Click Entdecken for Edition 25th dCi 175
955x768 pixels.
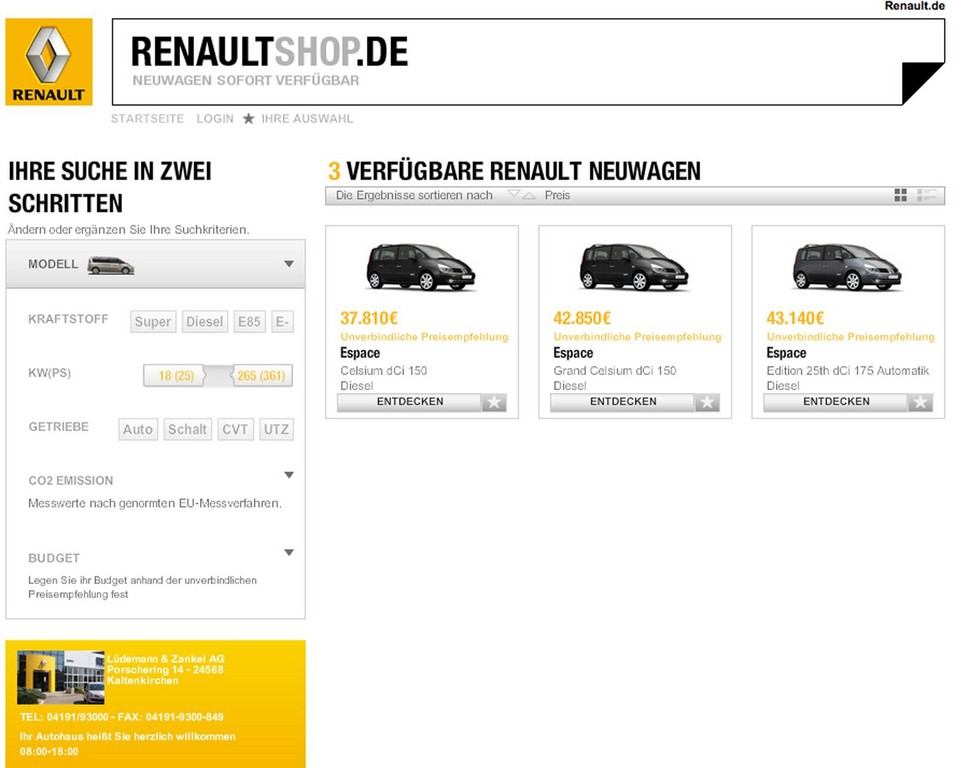(x=836, y=402)
